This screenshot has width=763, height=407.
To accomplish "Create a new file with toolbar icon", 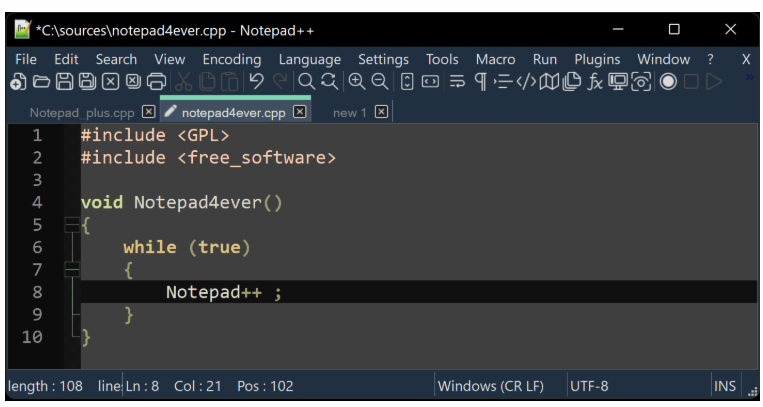I will pyautogui.click(x=18, y=81).
